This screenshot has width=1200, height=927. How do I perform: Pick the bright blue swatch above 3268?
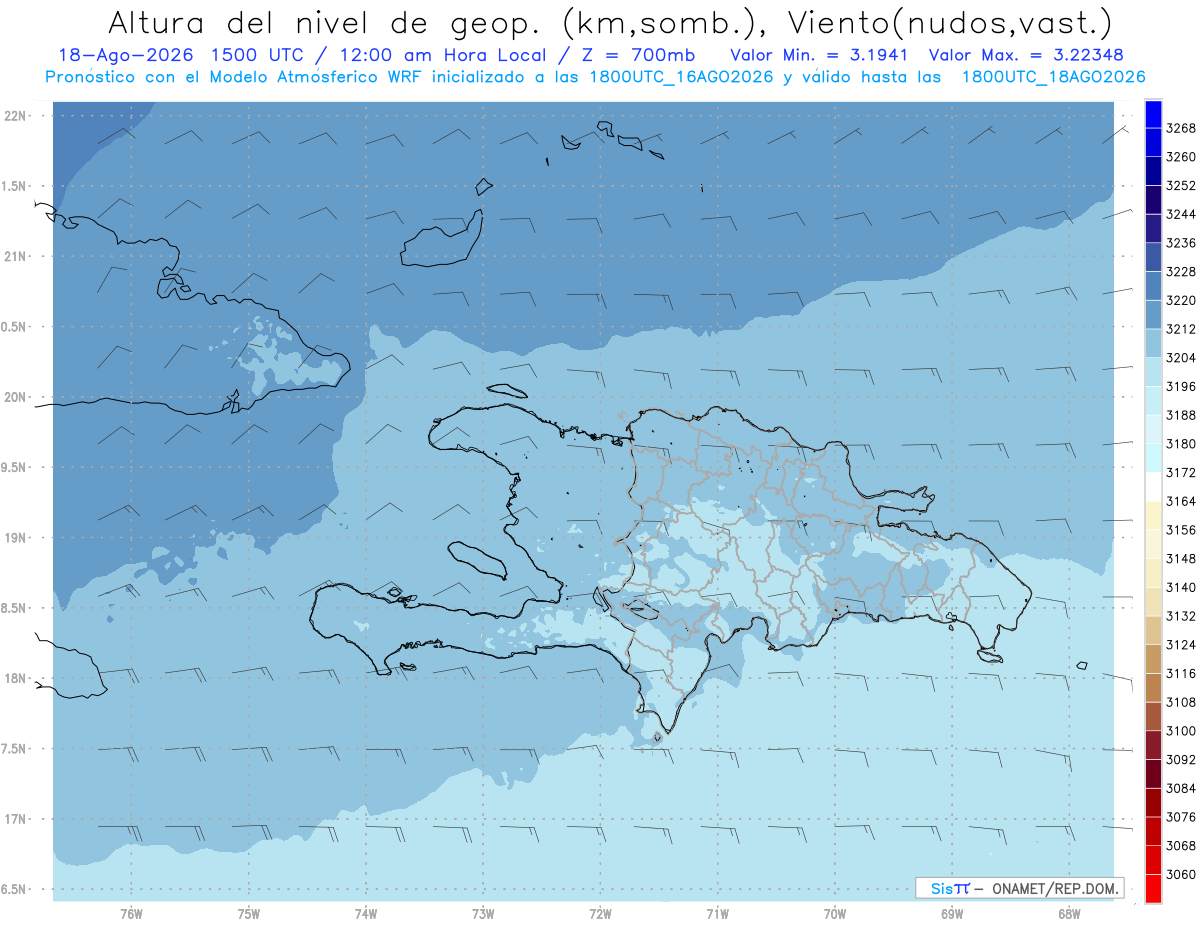[1153, 114]
